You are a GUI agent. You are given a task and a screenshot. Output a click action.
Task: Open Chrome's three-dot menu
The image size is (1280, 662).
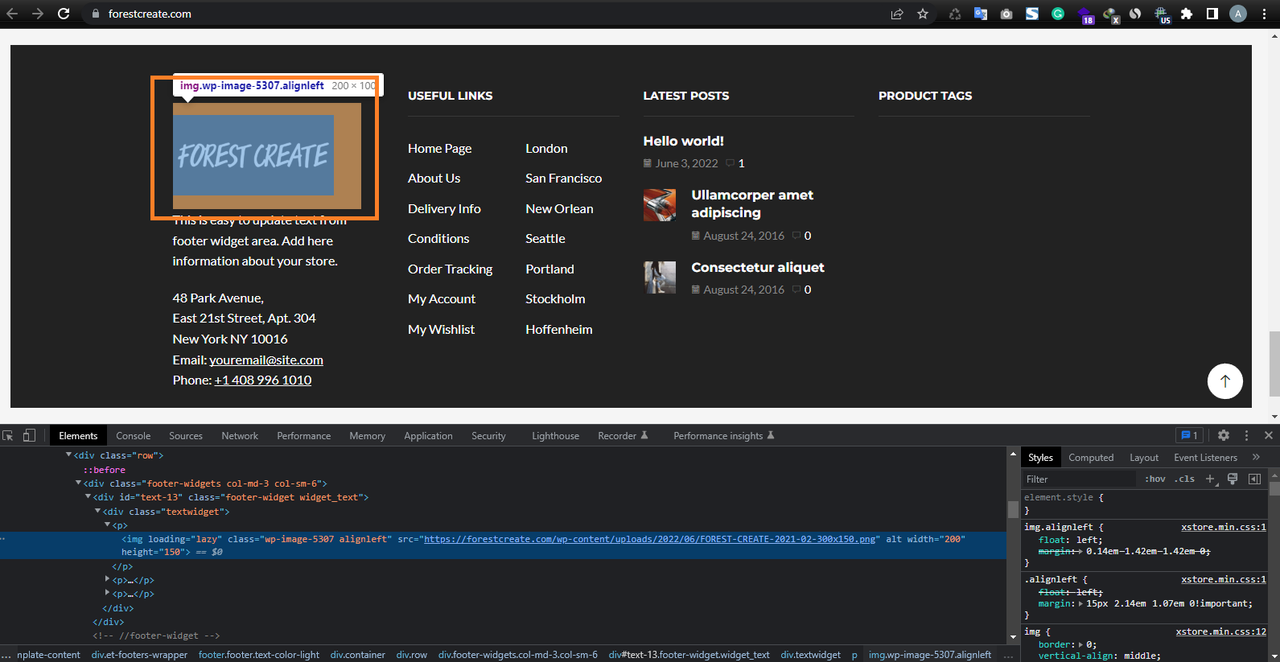pos(1265,14)
